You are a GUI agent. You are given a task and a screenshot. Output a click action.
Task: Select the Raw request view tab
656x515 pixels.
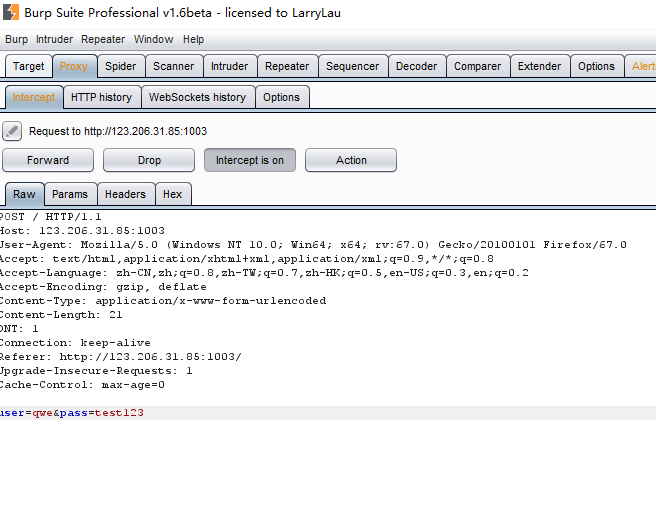point(24,194)
